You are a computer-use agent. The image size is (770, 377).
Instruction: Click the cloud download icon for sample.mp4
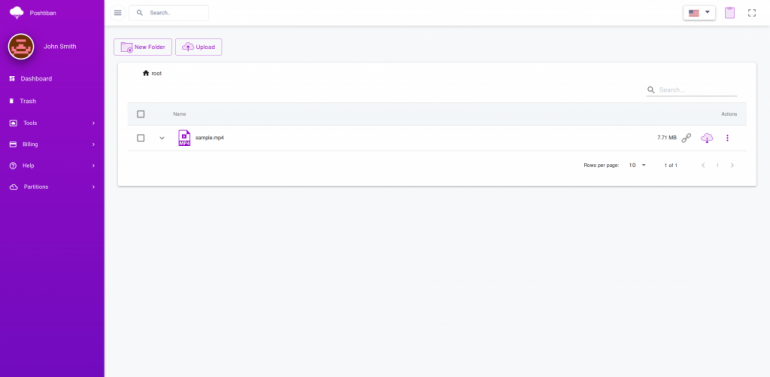click(x=707, y=138)
